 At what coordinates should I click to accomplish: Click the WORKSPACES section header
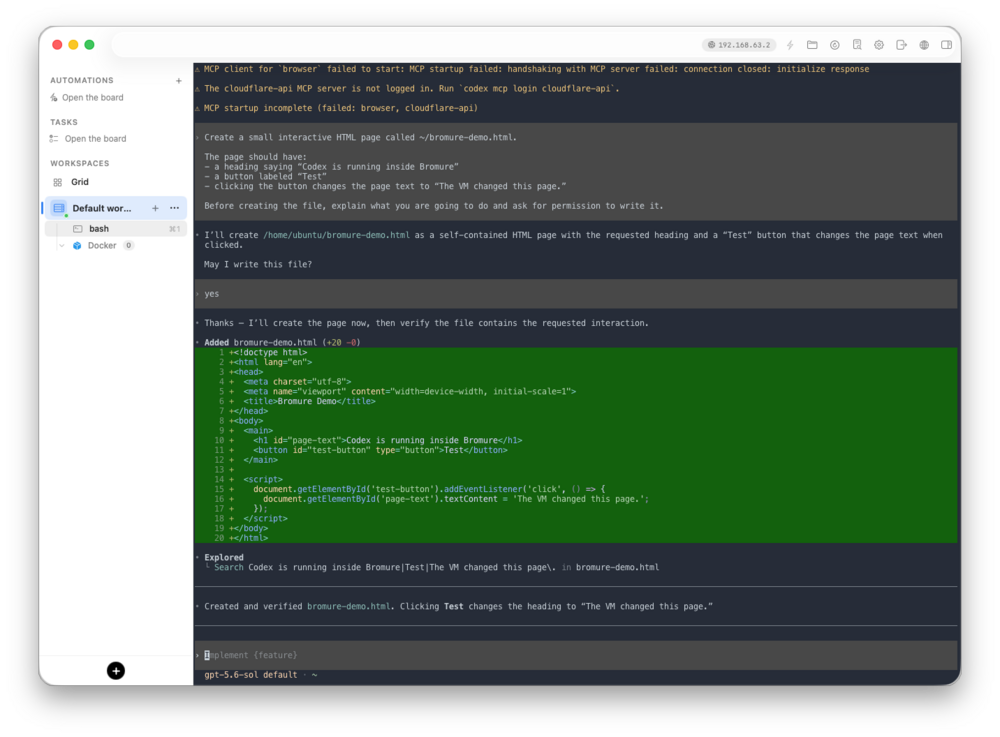point(80,163)
